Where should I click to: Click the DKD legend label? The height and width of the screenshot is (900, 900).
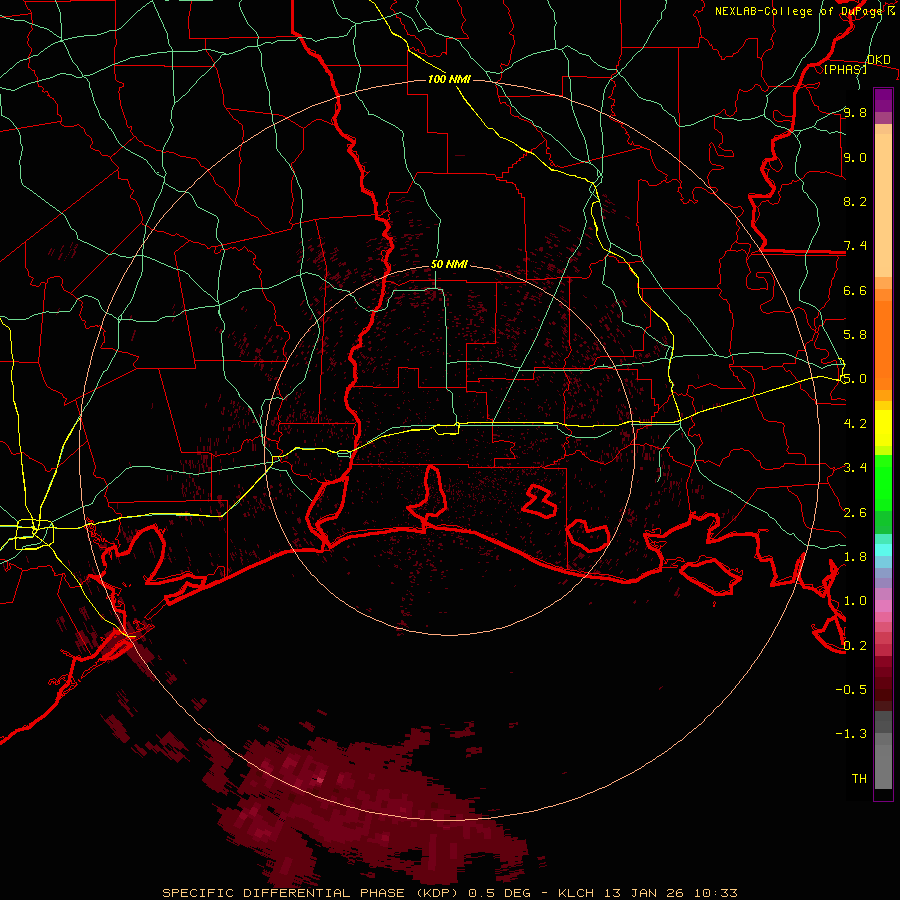(x=879, y=60)
